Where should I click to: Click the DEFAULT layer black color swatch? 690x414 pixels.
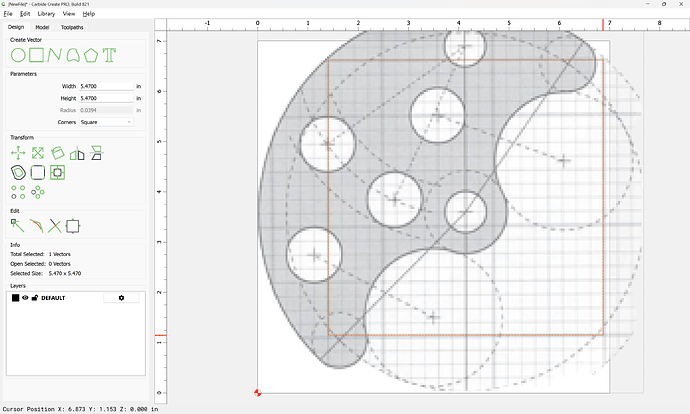pyautogui.click(x=15, y=298)
